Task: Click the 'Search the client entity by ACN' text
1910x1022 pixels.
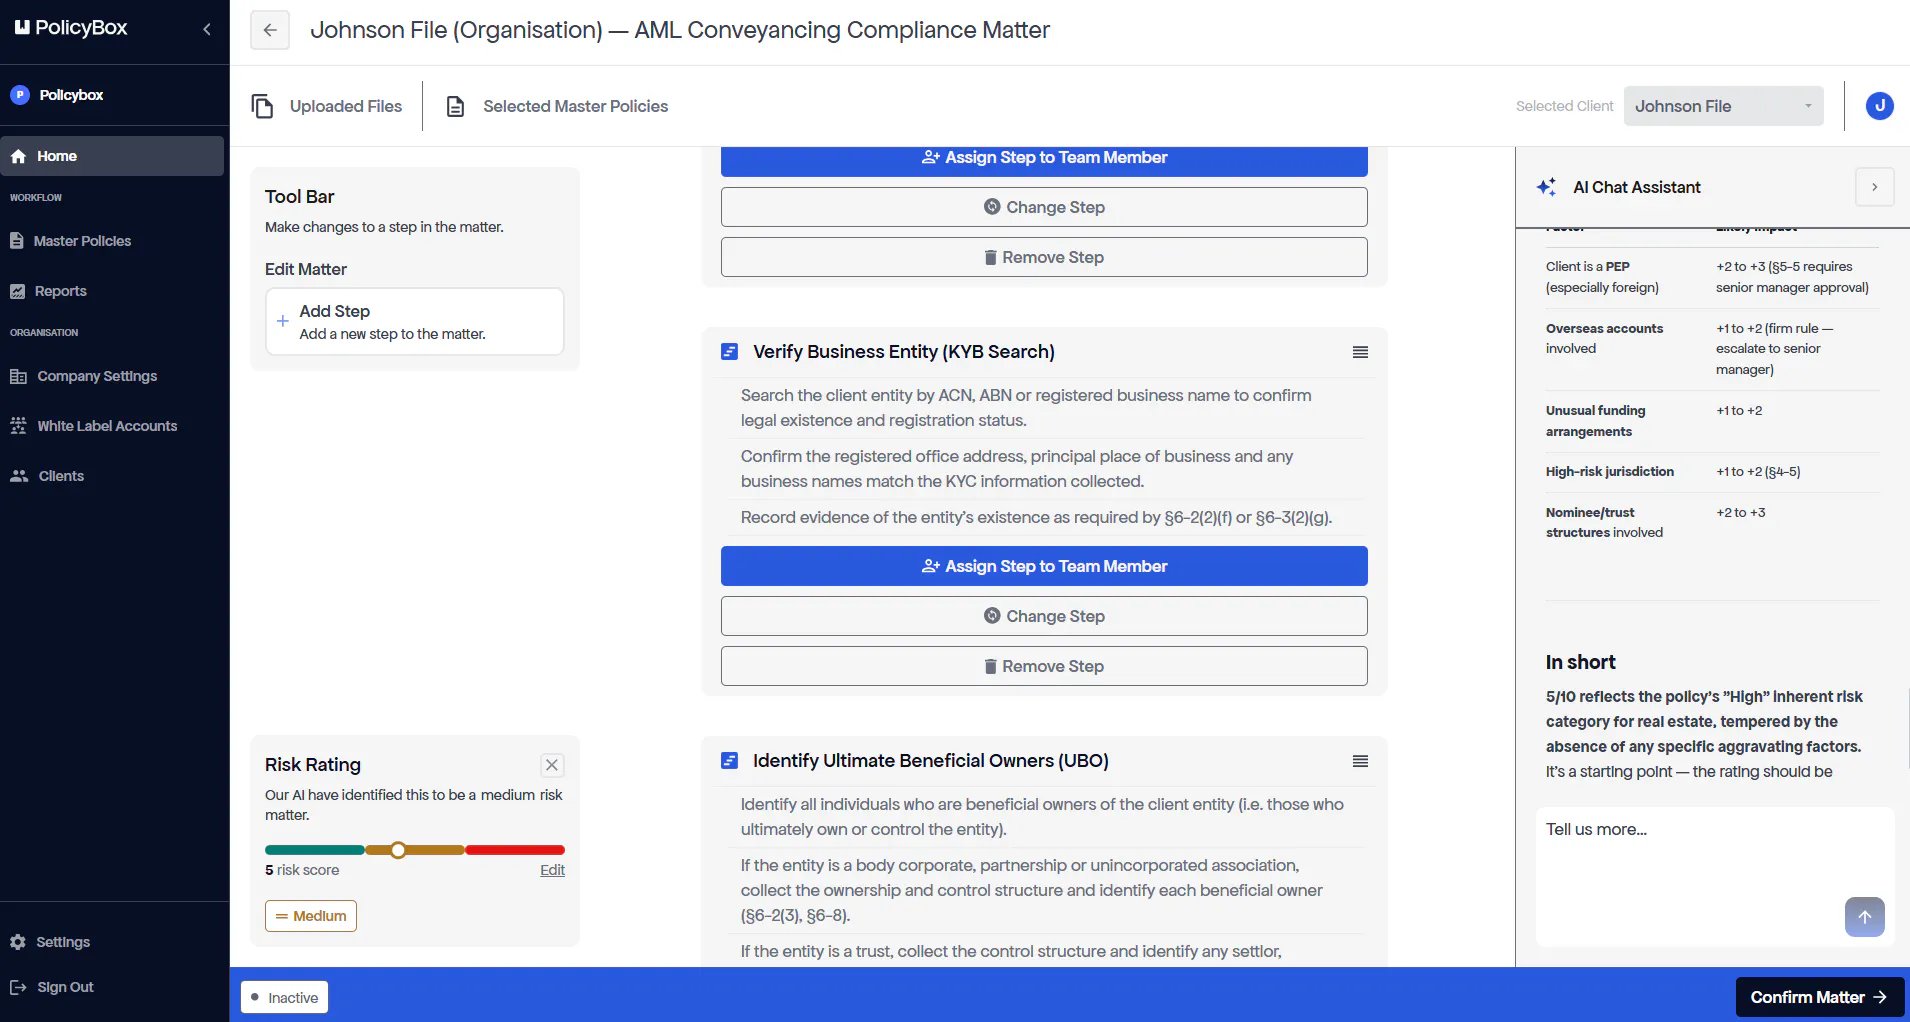Action: point(1026,408)
